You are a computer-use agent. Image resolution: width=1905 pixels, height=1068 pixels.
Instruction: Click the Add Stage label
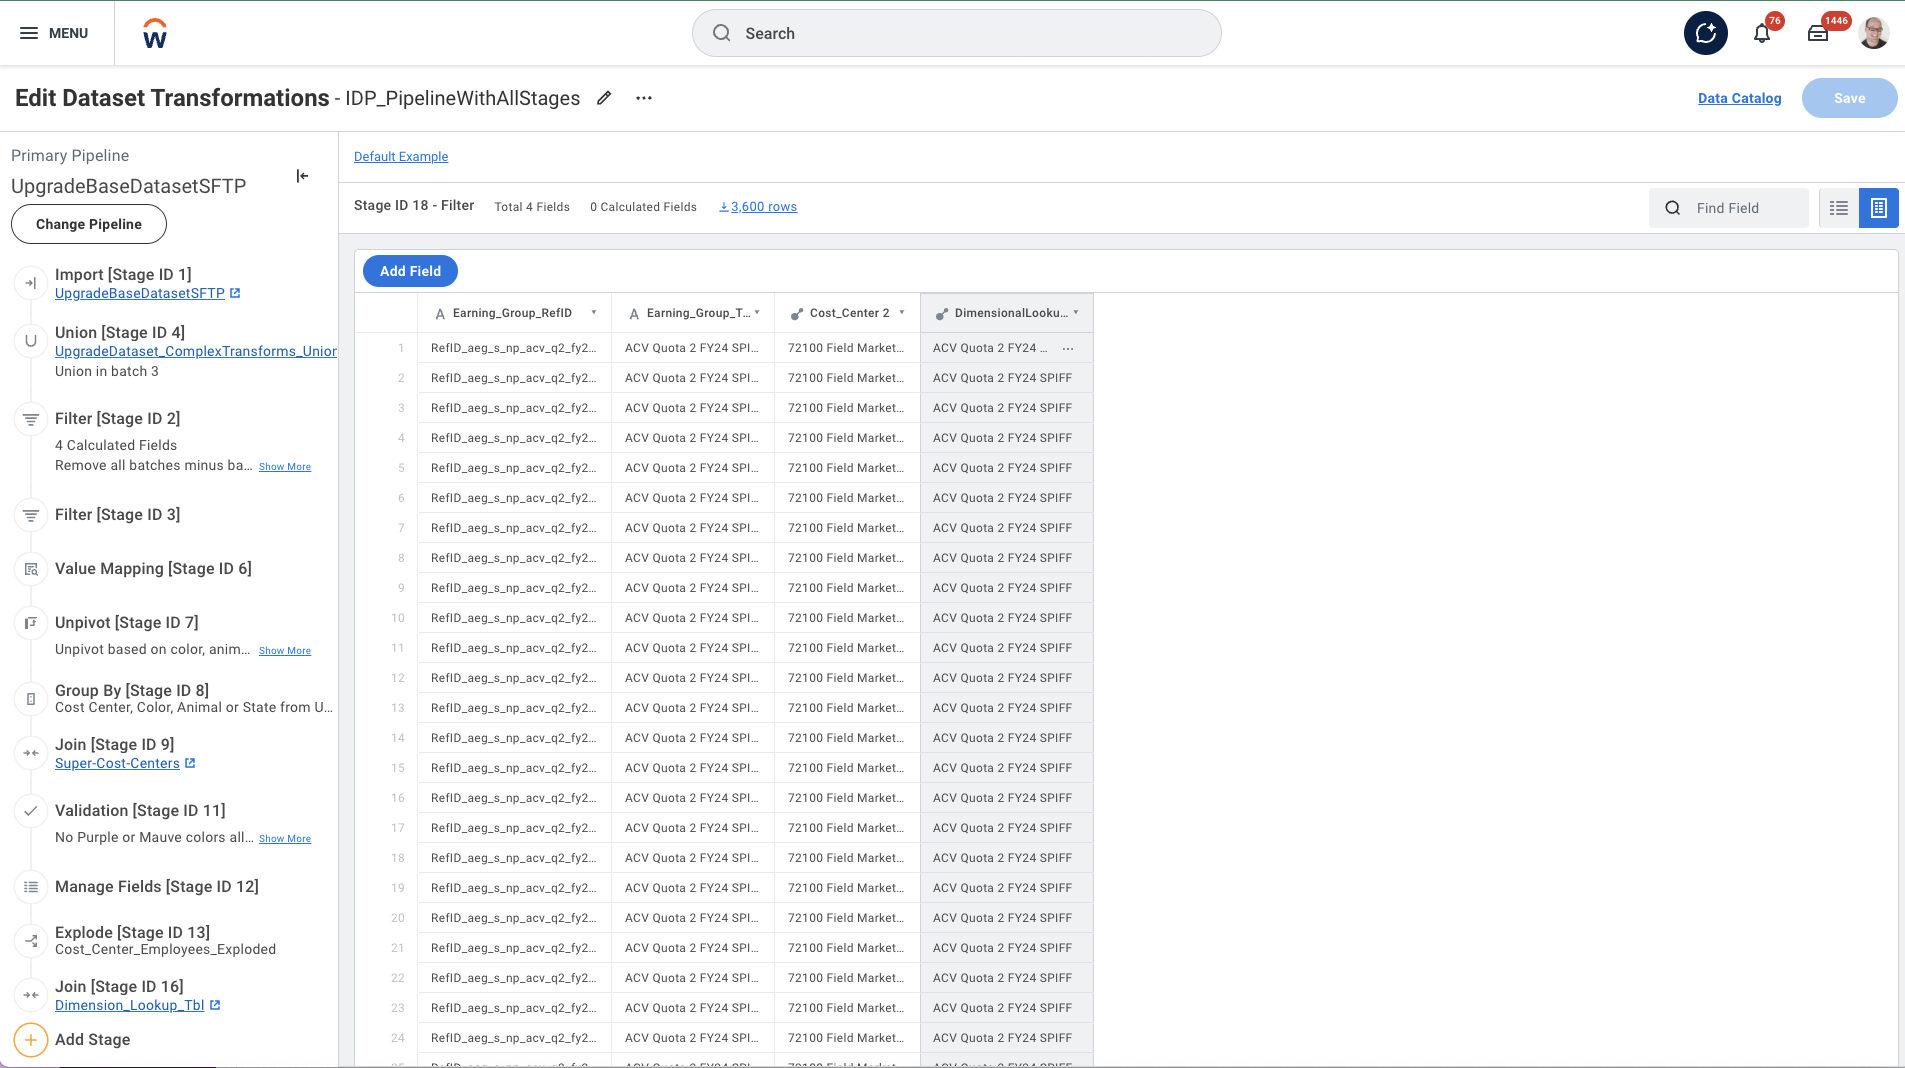tap(92, 1040)
